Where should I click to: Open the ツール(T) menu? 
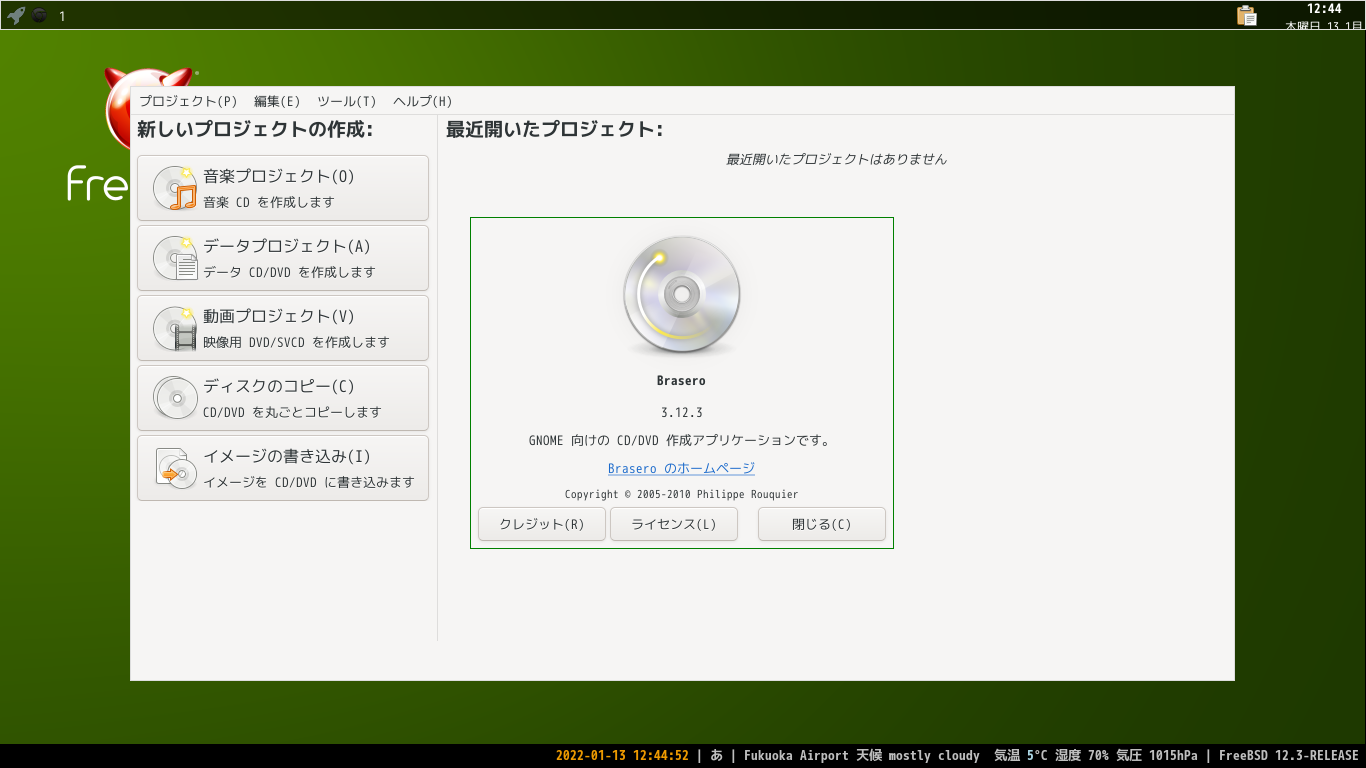tap(347, 101)
